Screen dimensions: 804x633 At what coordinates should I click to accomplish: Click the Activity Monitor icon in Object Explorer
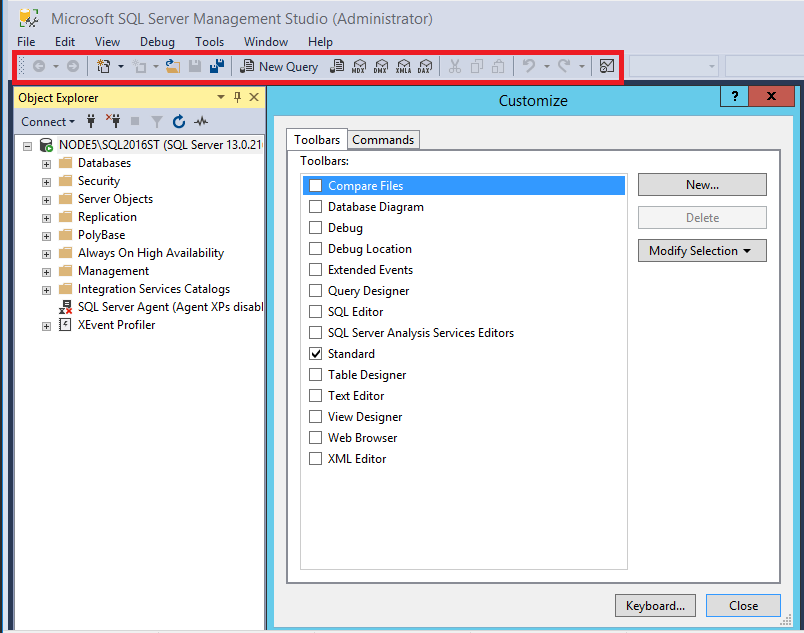[199, 121]
